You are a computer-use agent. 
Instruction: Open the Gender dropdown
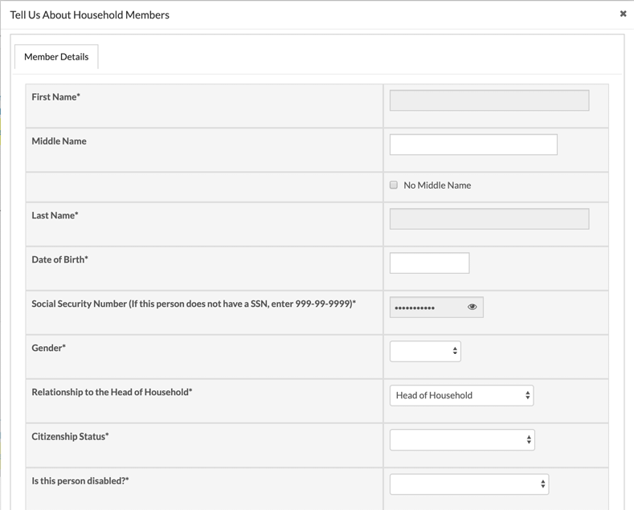425,351
